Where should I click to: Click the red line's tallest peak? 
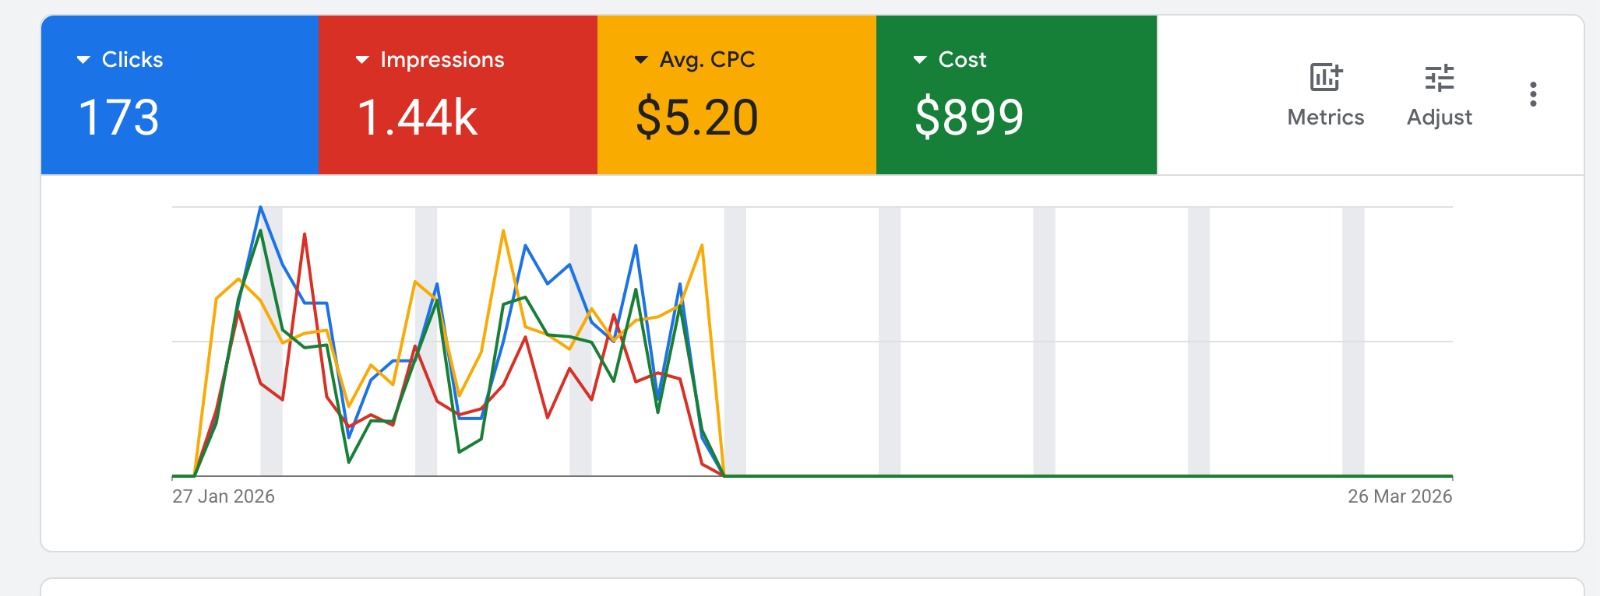coord(304,234)
